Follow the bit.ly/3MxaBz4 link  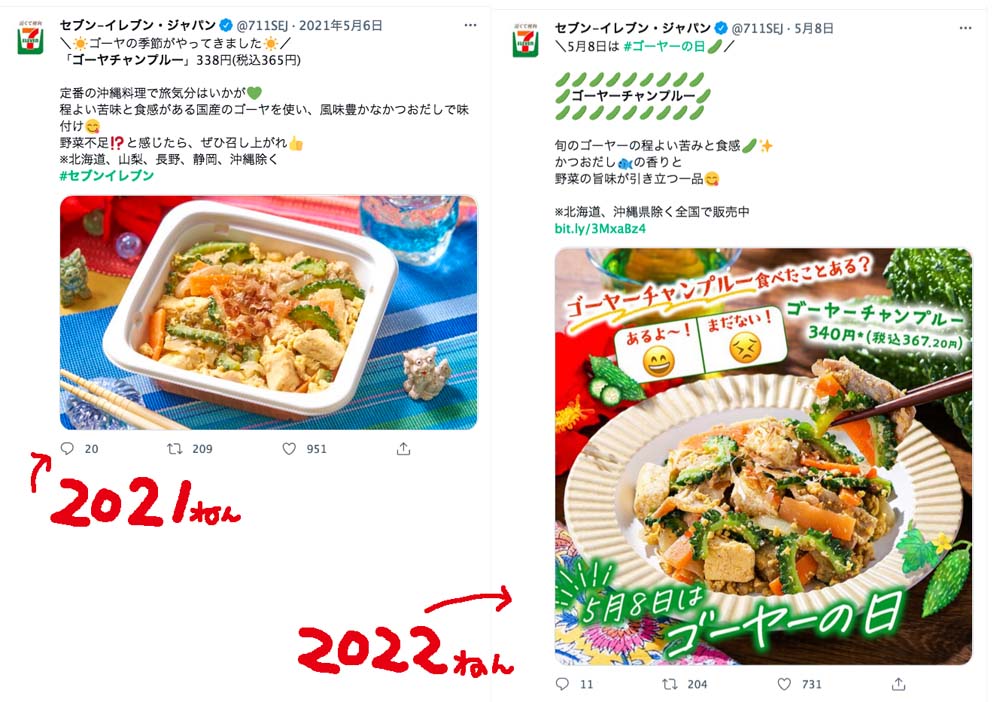point(600,228)
